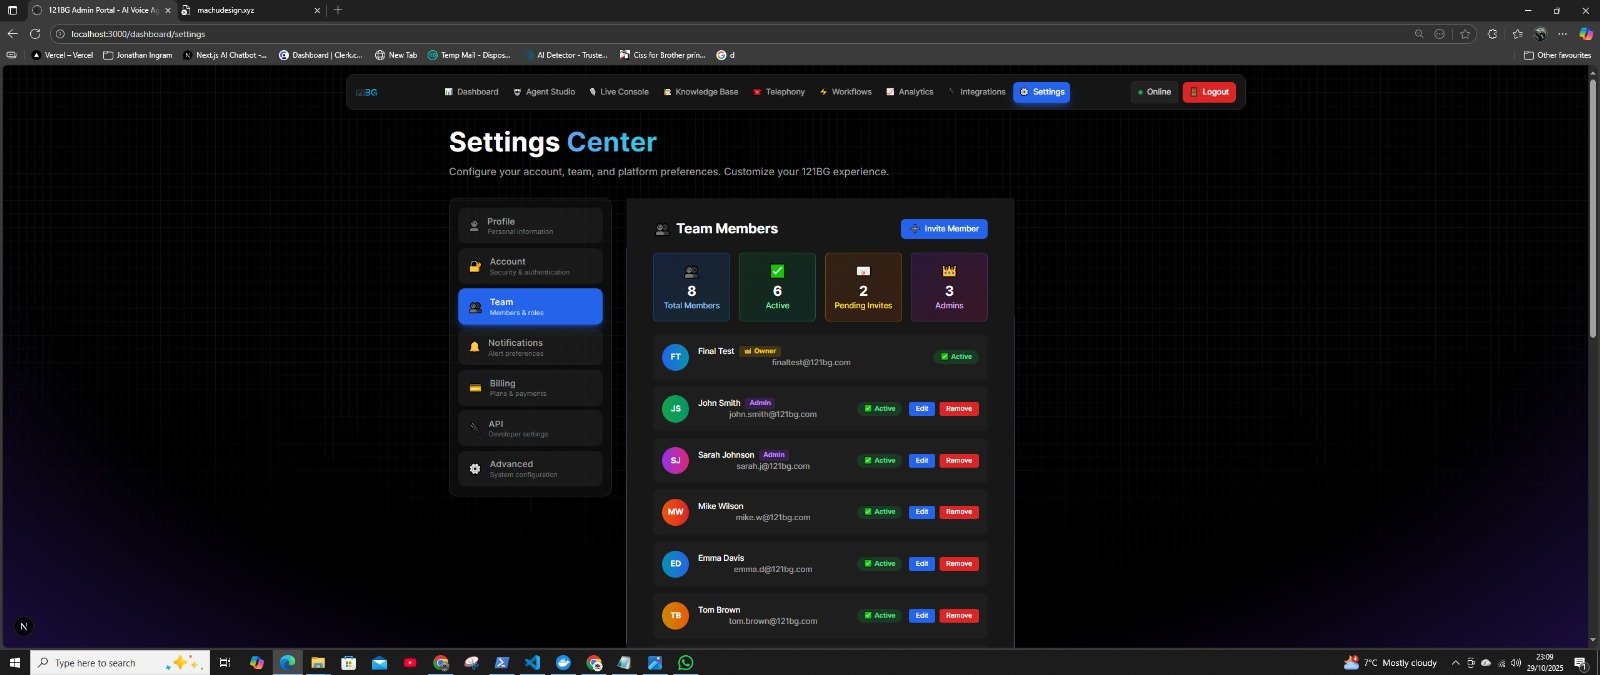1600x675 pixels.
Task: Open a new browser tab
Action: point(338,10)
